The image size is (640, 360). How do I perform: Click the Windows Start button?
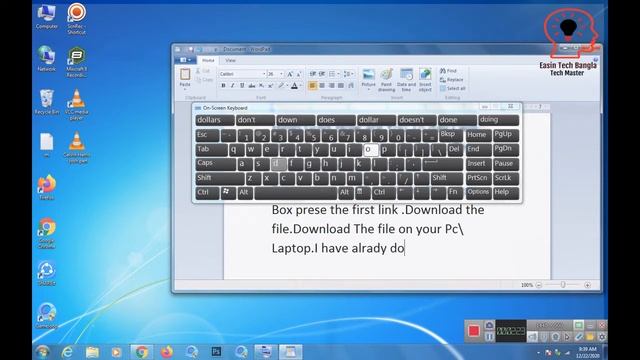click(42, 351)
